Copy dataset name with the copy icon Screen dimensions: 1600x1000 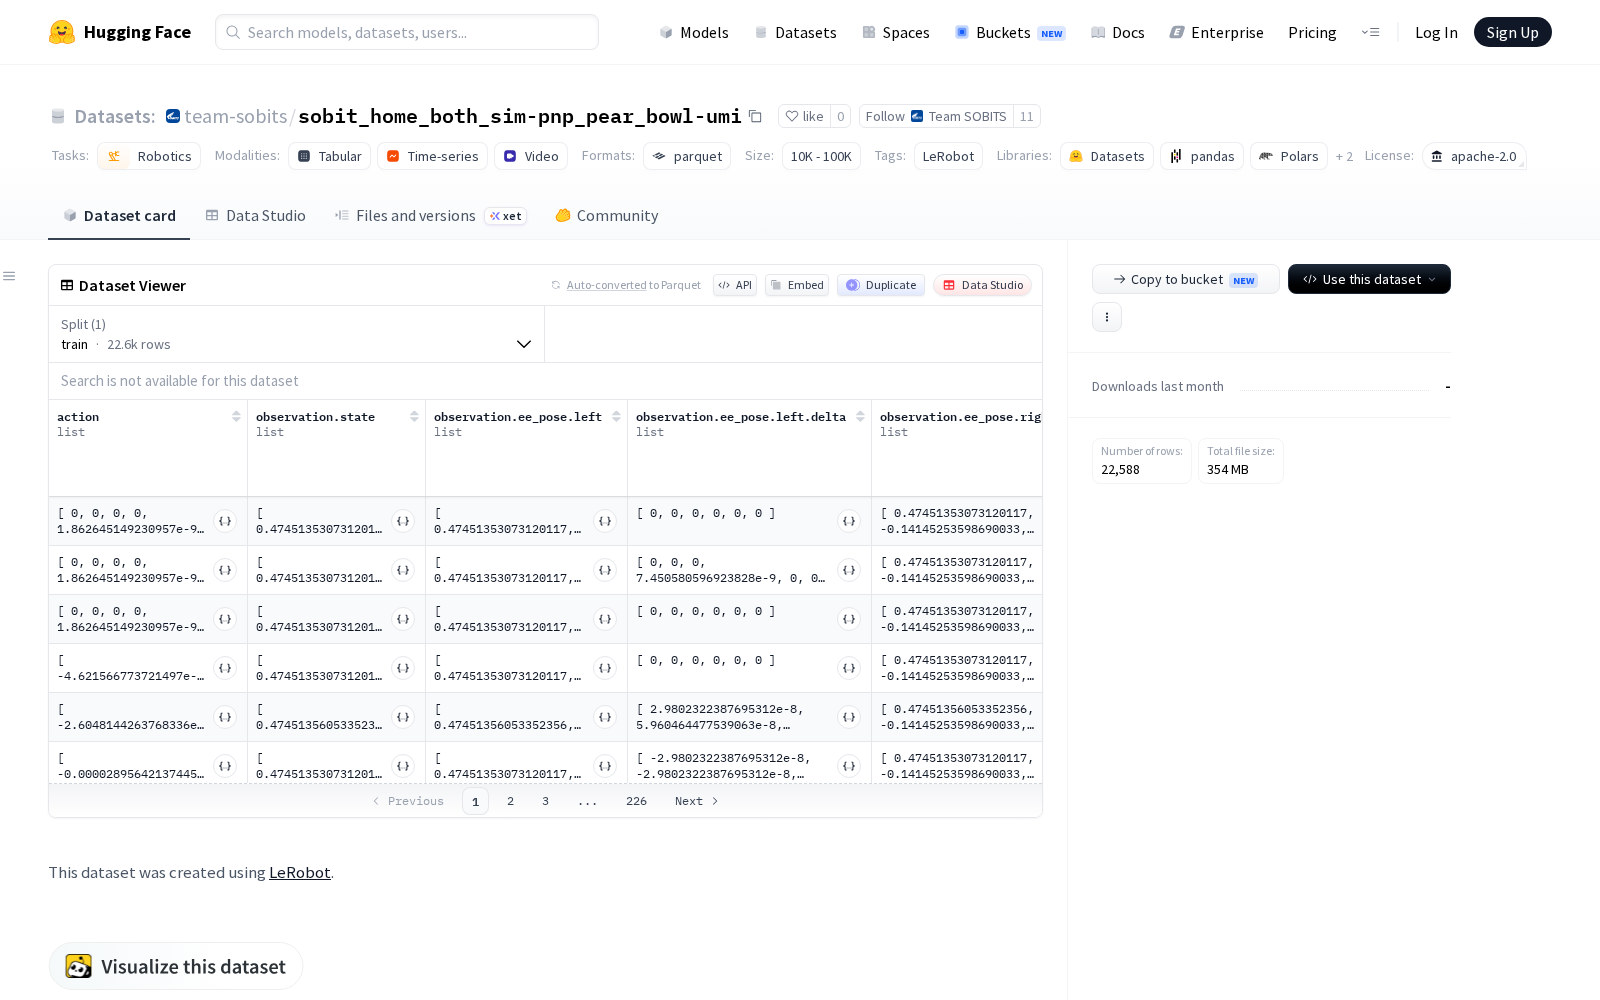[756, 116]
